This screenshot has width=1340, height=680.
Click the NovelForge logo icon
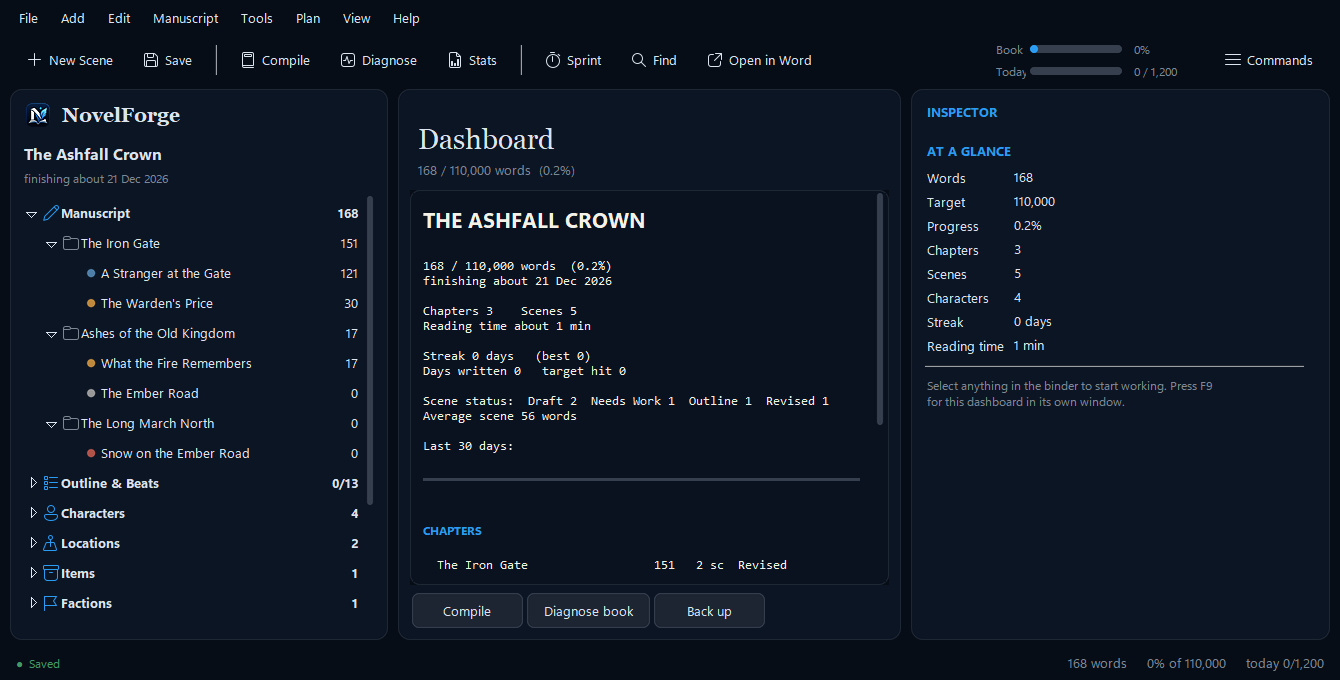[x=39, y=115]
